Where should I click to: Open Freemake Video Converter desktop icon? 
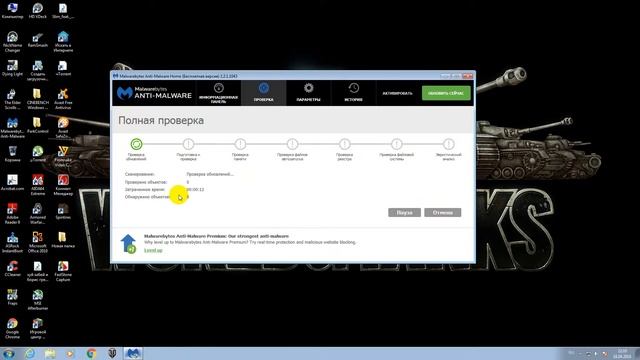click(x=63, y=156)
